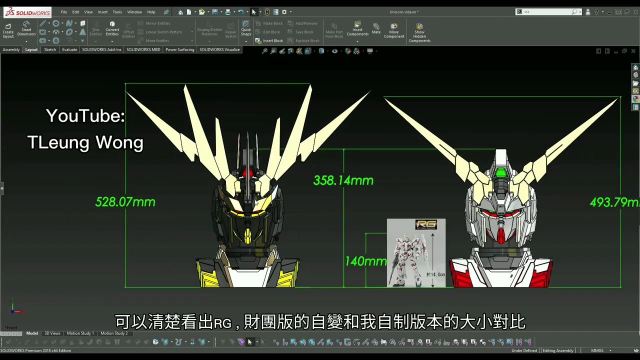The width and height of the screenshot is (640, 360).
Task: Open the Power Surfacing tab
Action: [x=180, y=50]
